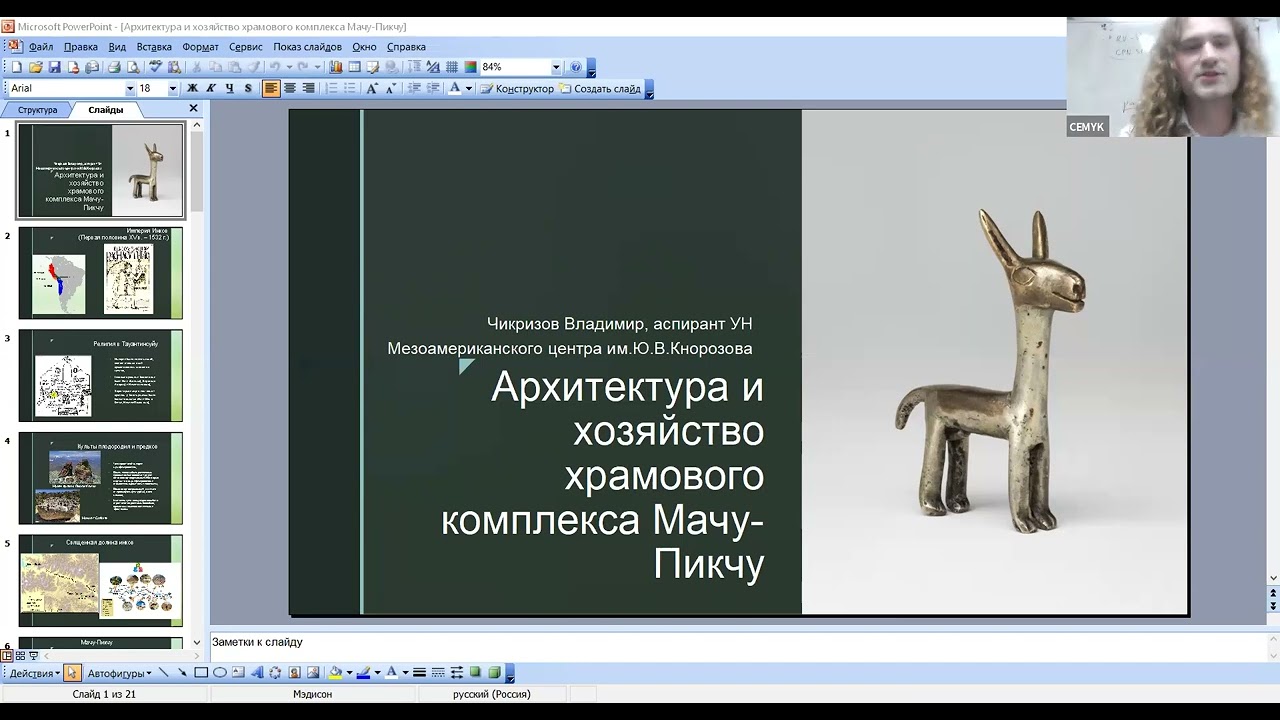Apply numbered list formatting
This screenshot has width=1280, height=720.
[332, 88]
